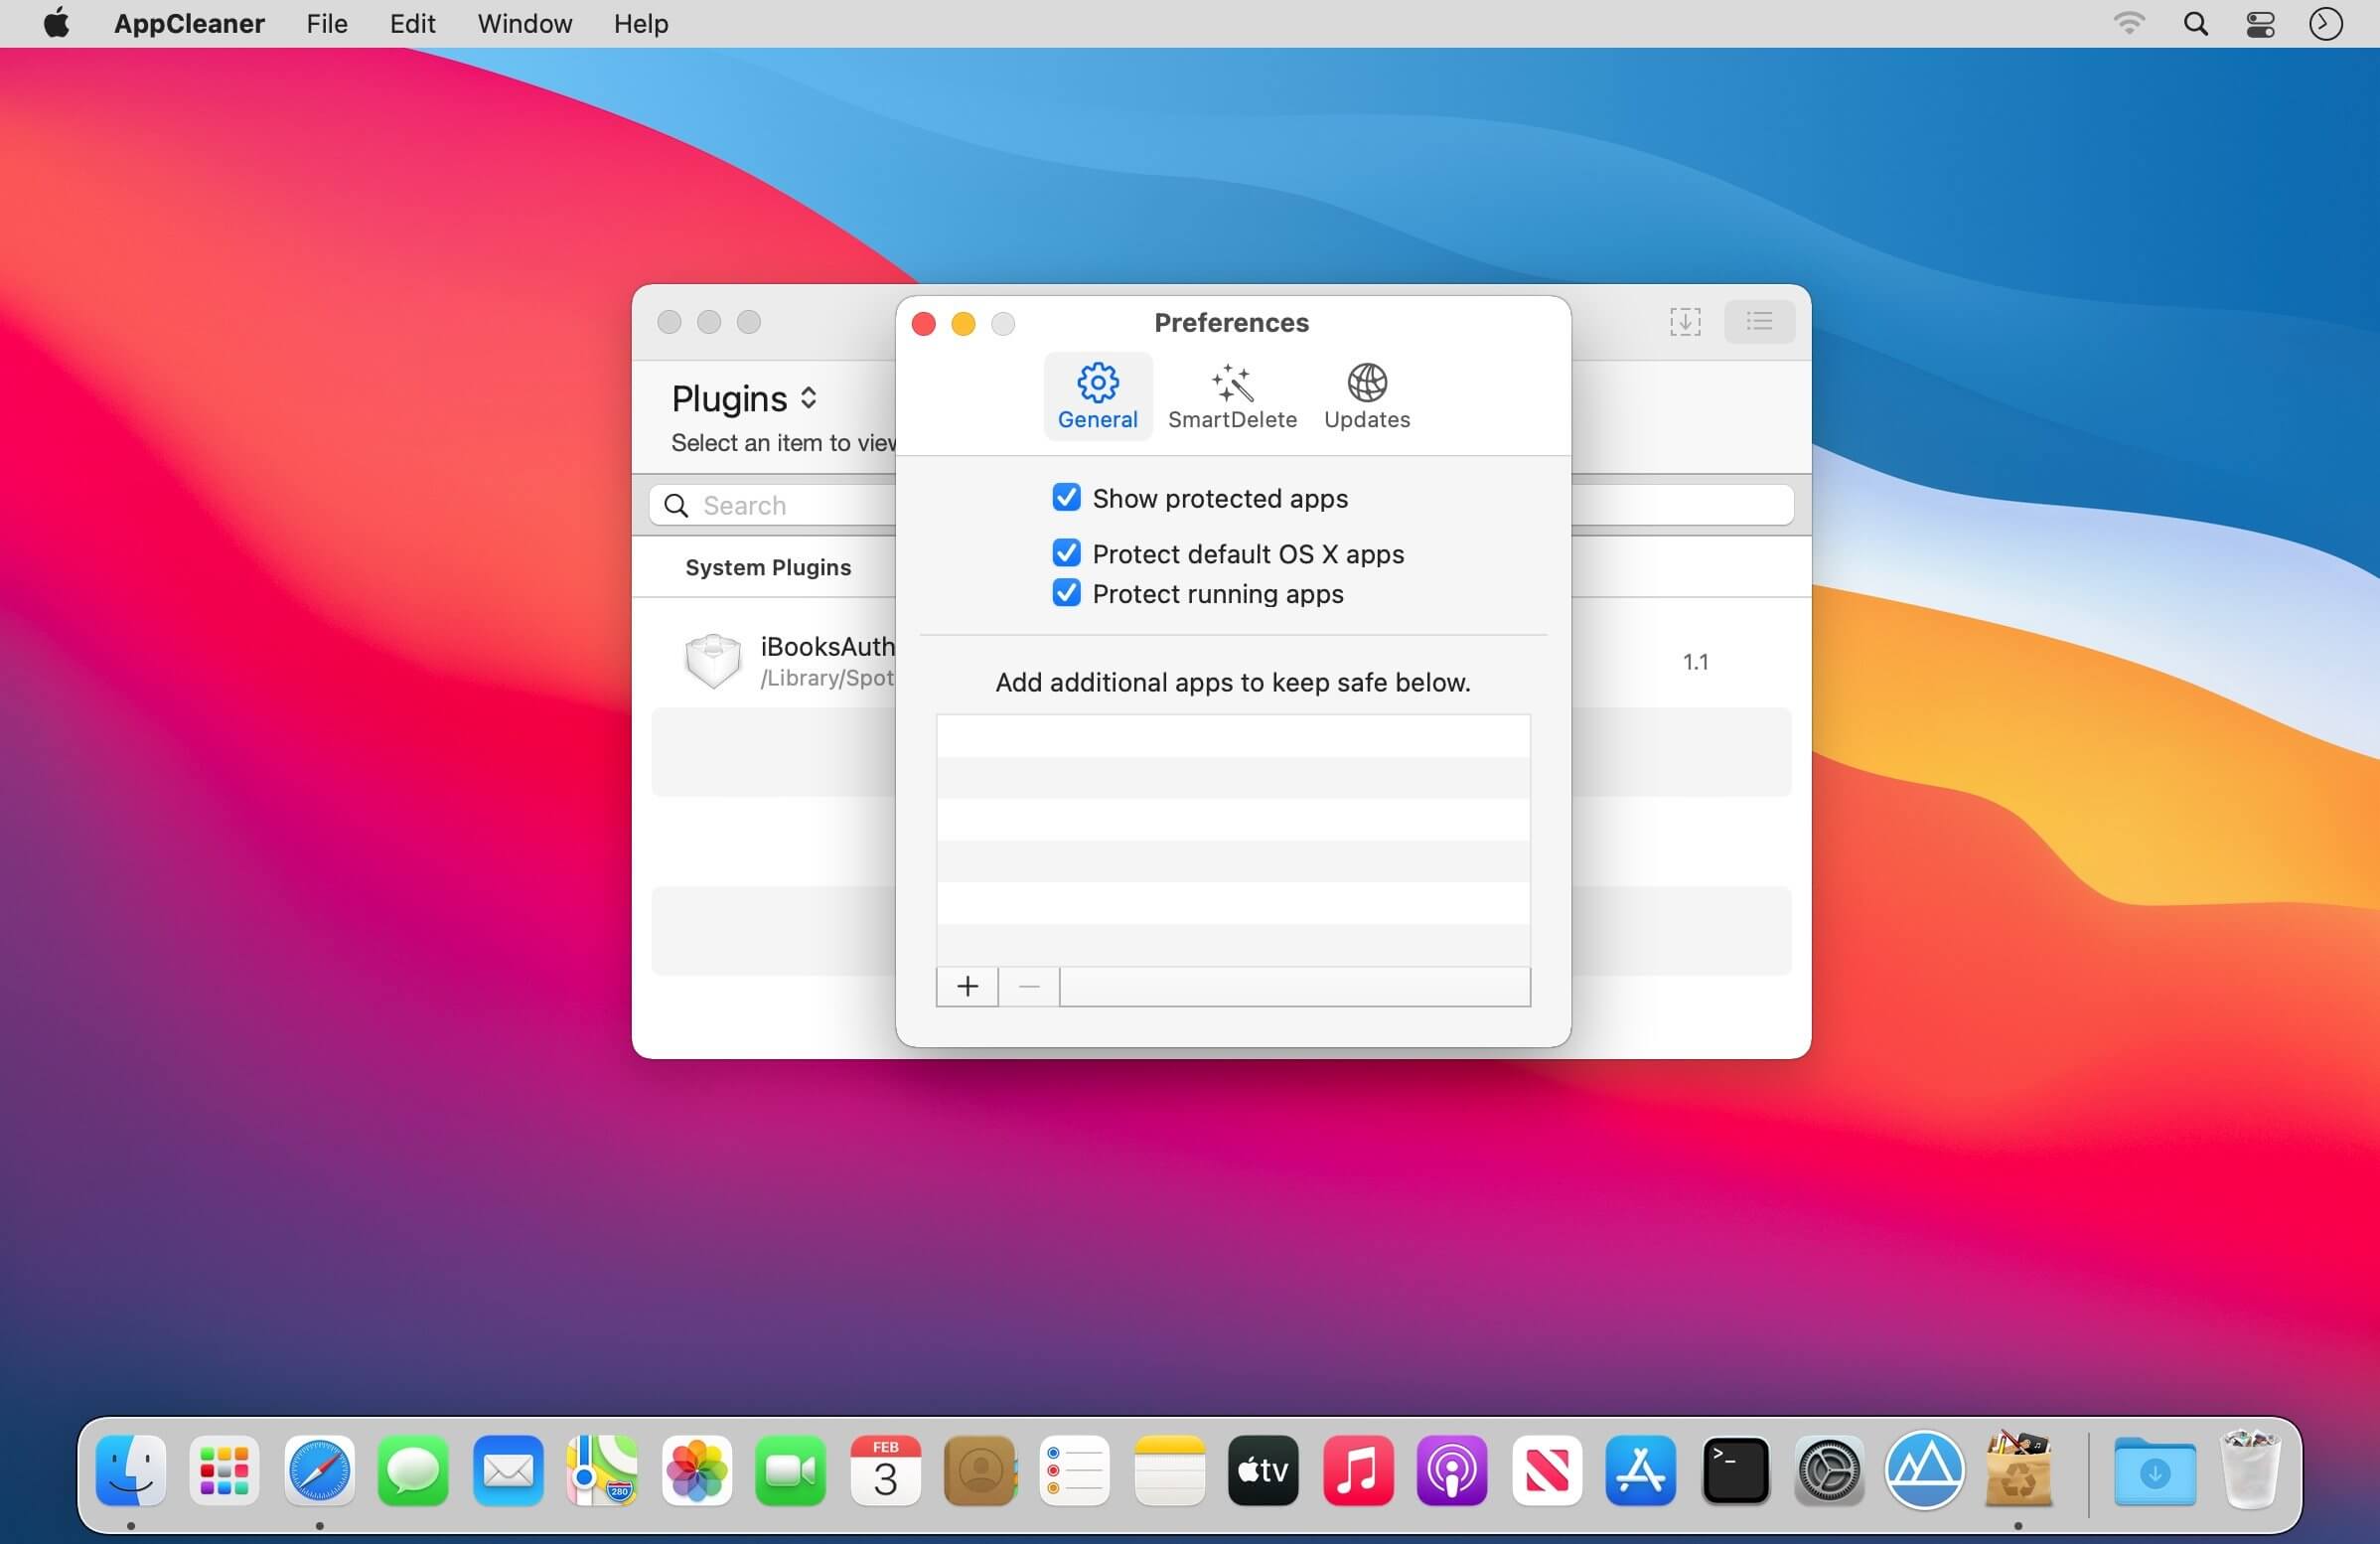This screenshot has height=1544, width=2380.
Task: Click the Updates globe icon
Action: pos(1365,382)
